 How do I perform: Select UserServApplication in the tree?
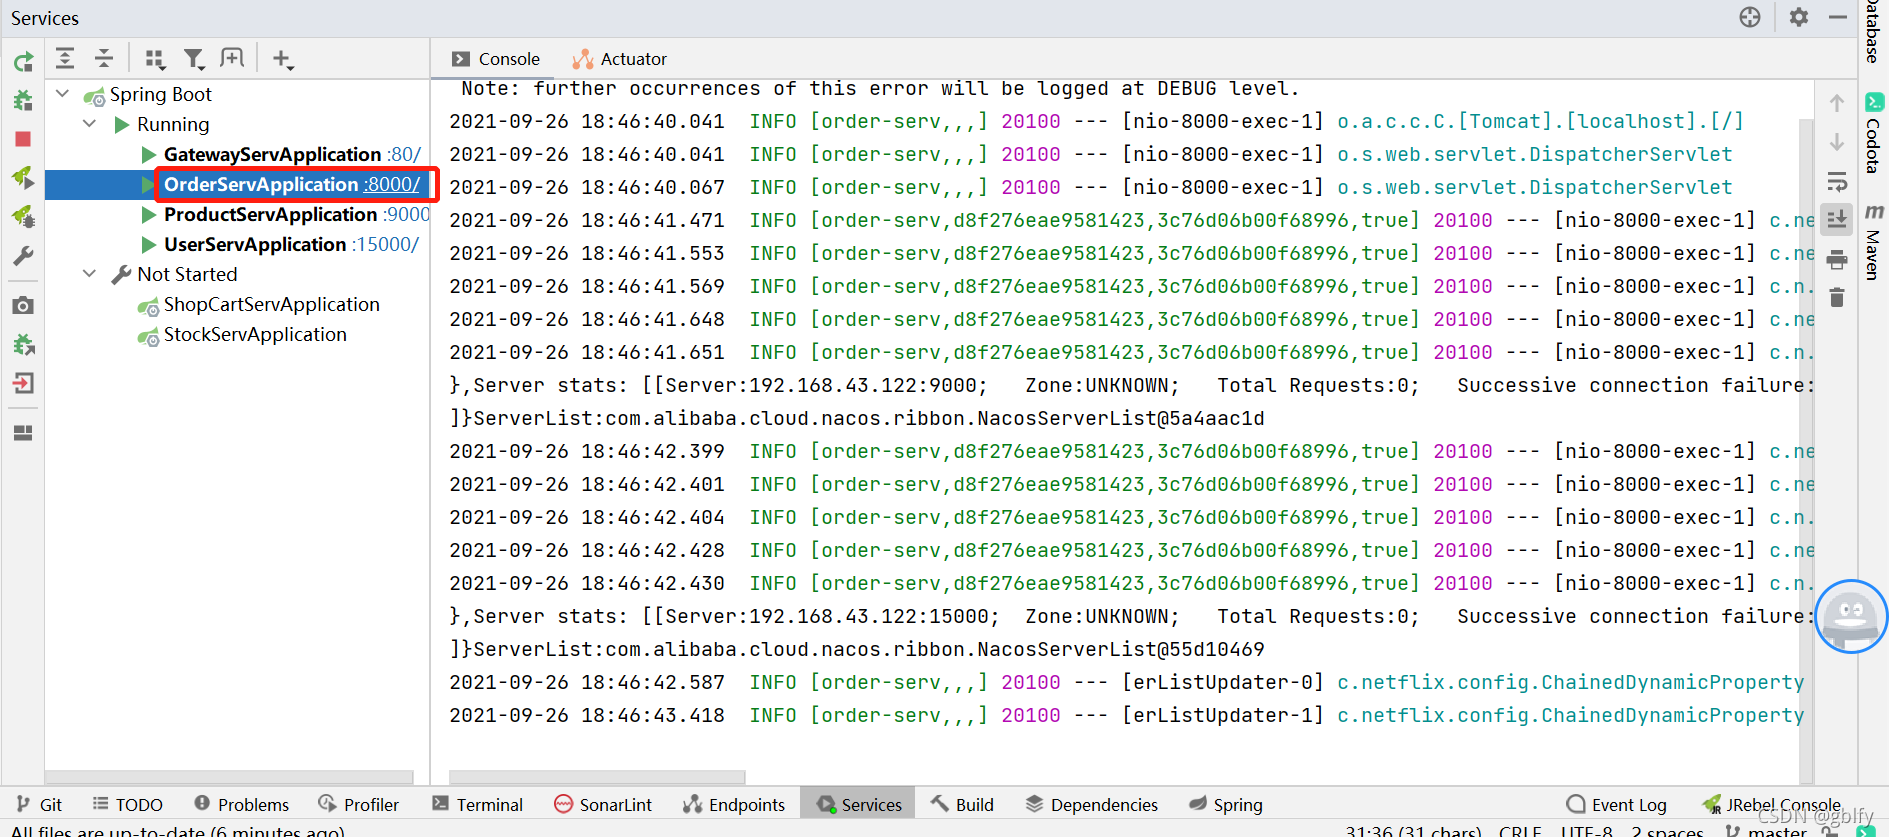pos(255,244)
